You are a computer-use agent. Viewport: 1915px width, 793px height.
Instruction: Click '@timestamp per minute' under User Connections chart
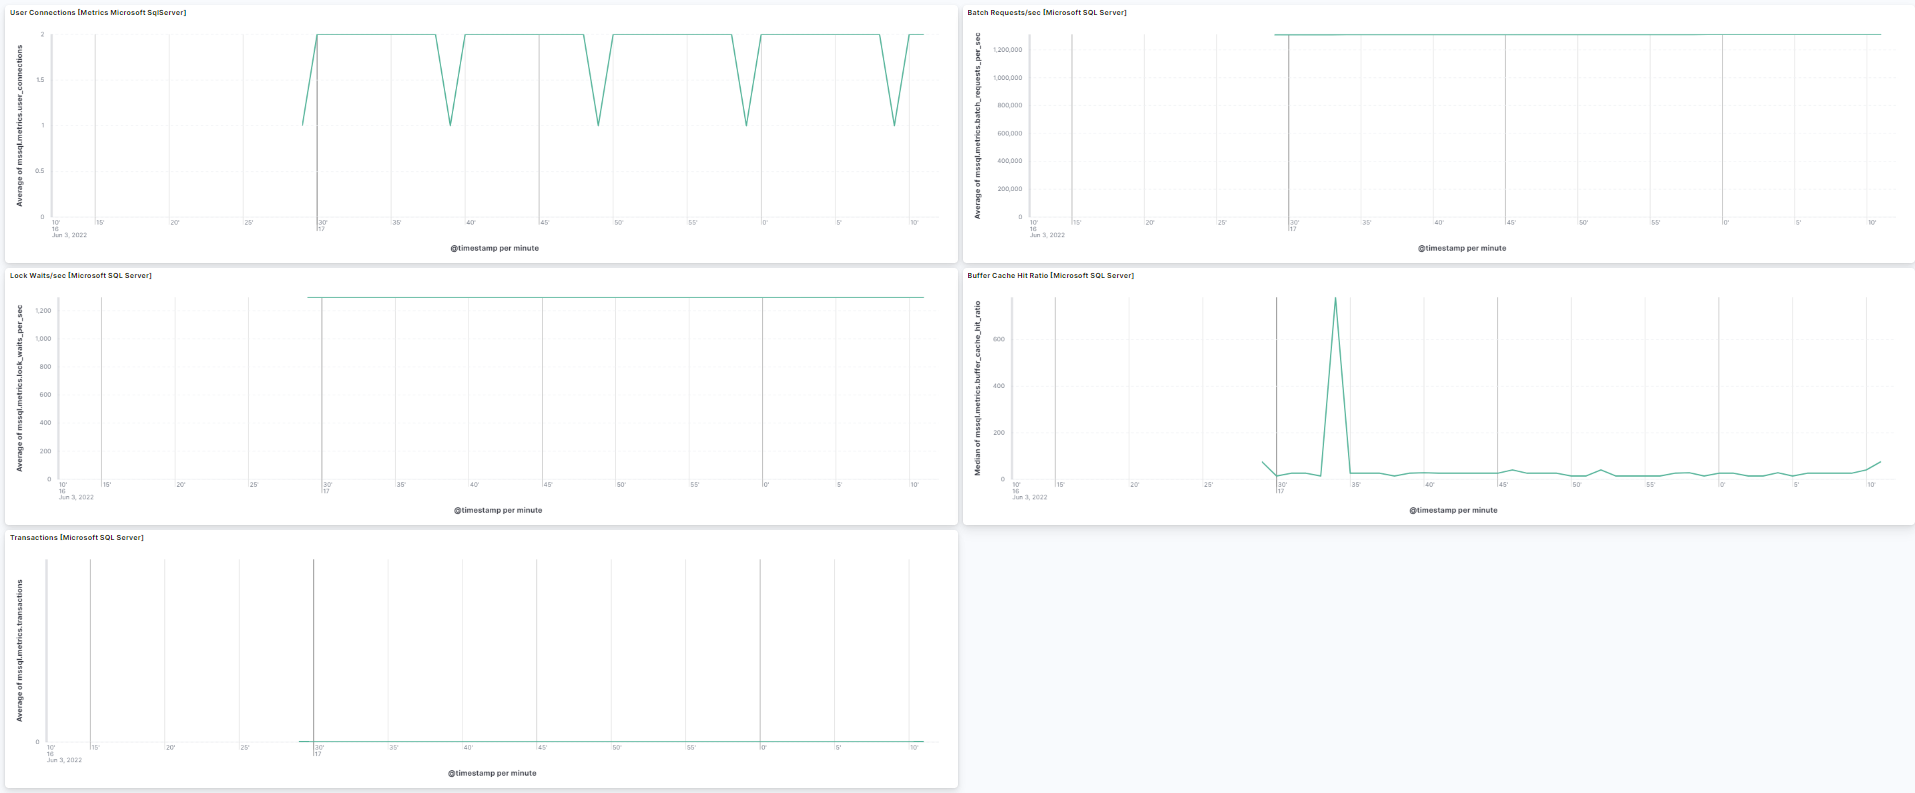pyautogui.click(x=494, y=248)
